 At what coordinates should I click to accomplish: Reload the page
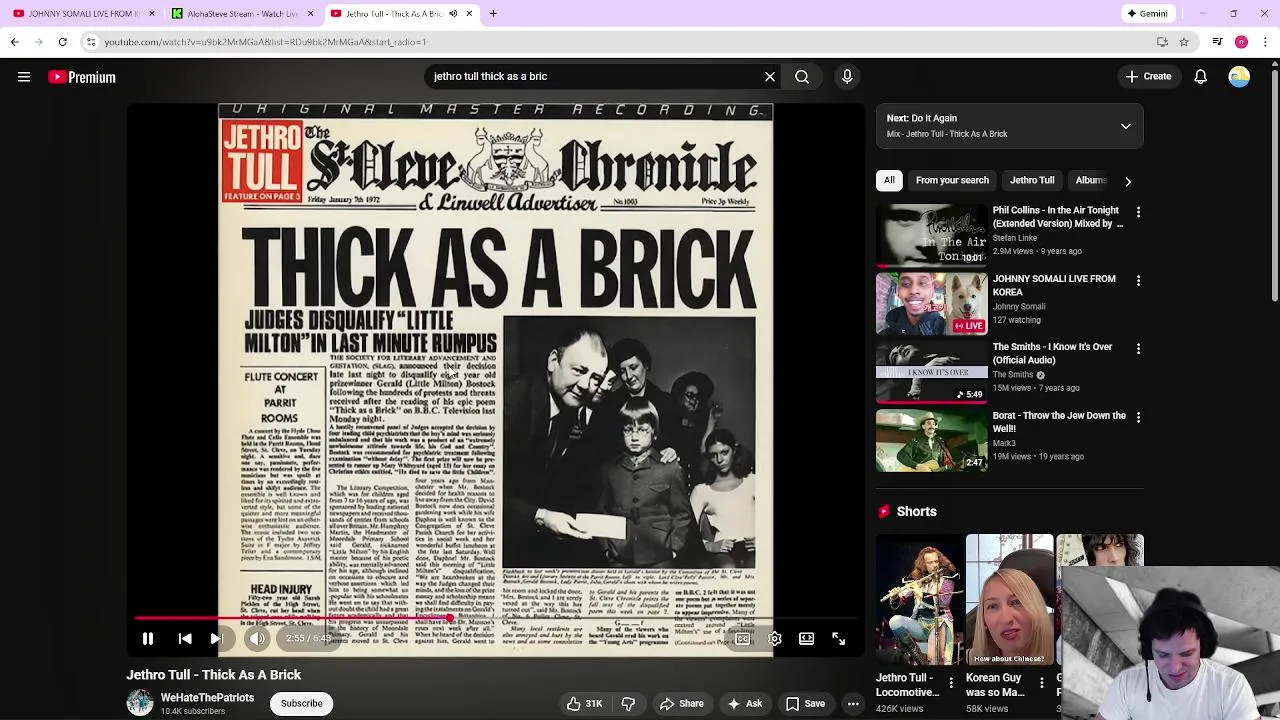(62, 42)
